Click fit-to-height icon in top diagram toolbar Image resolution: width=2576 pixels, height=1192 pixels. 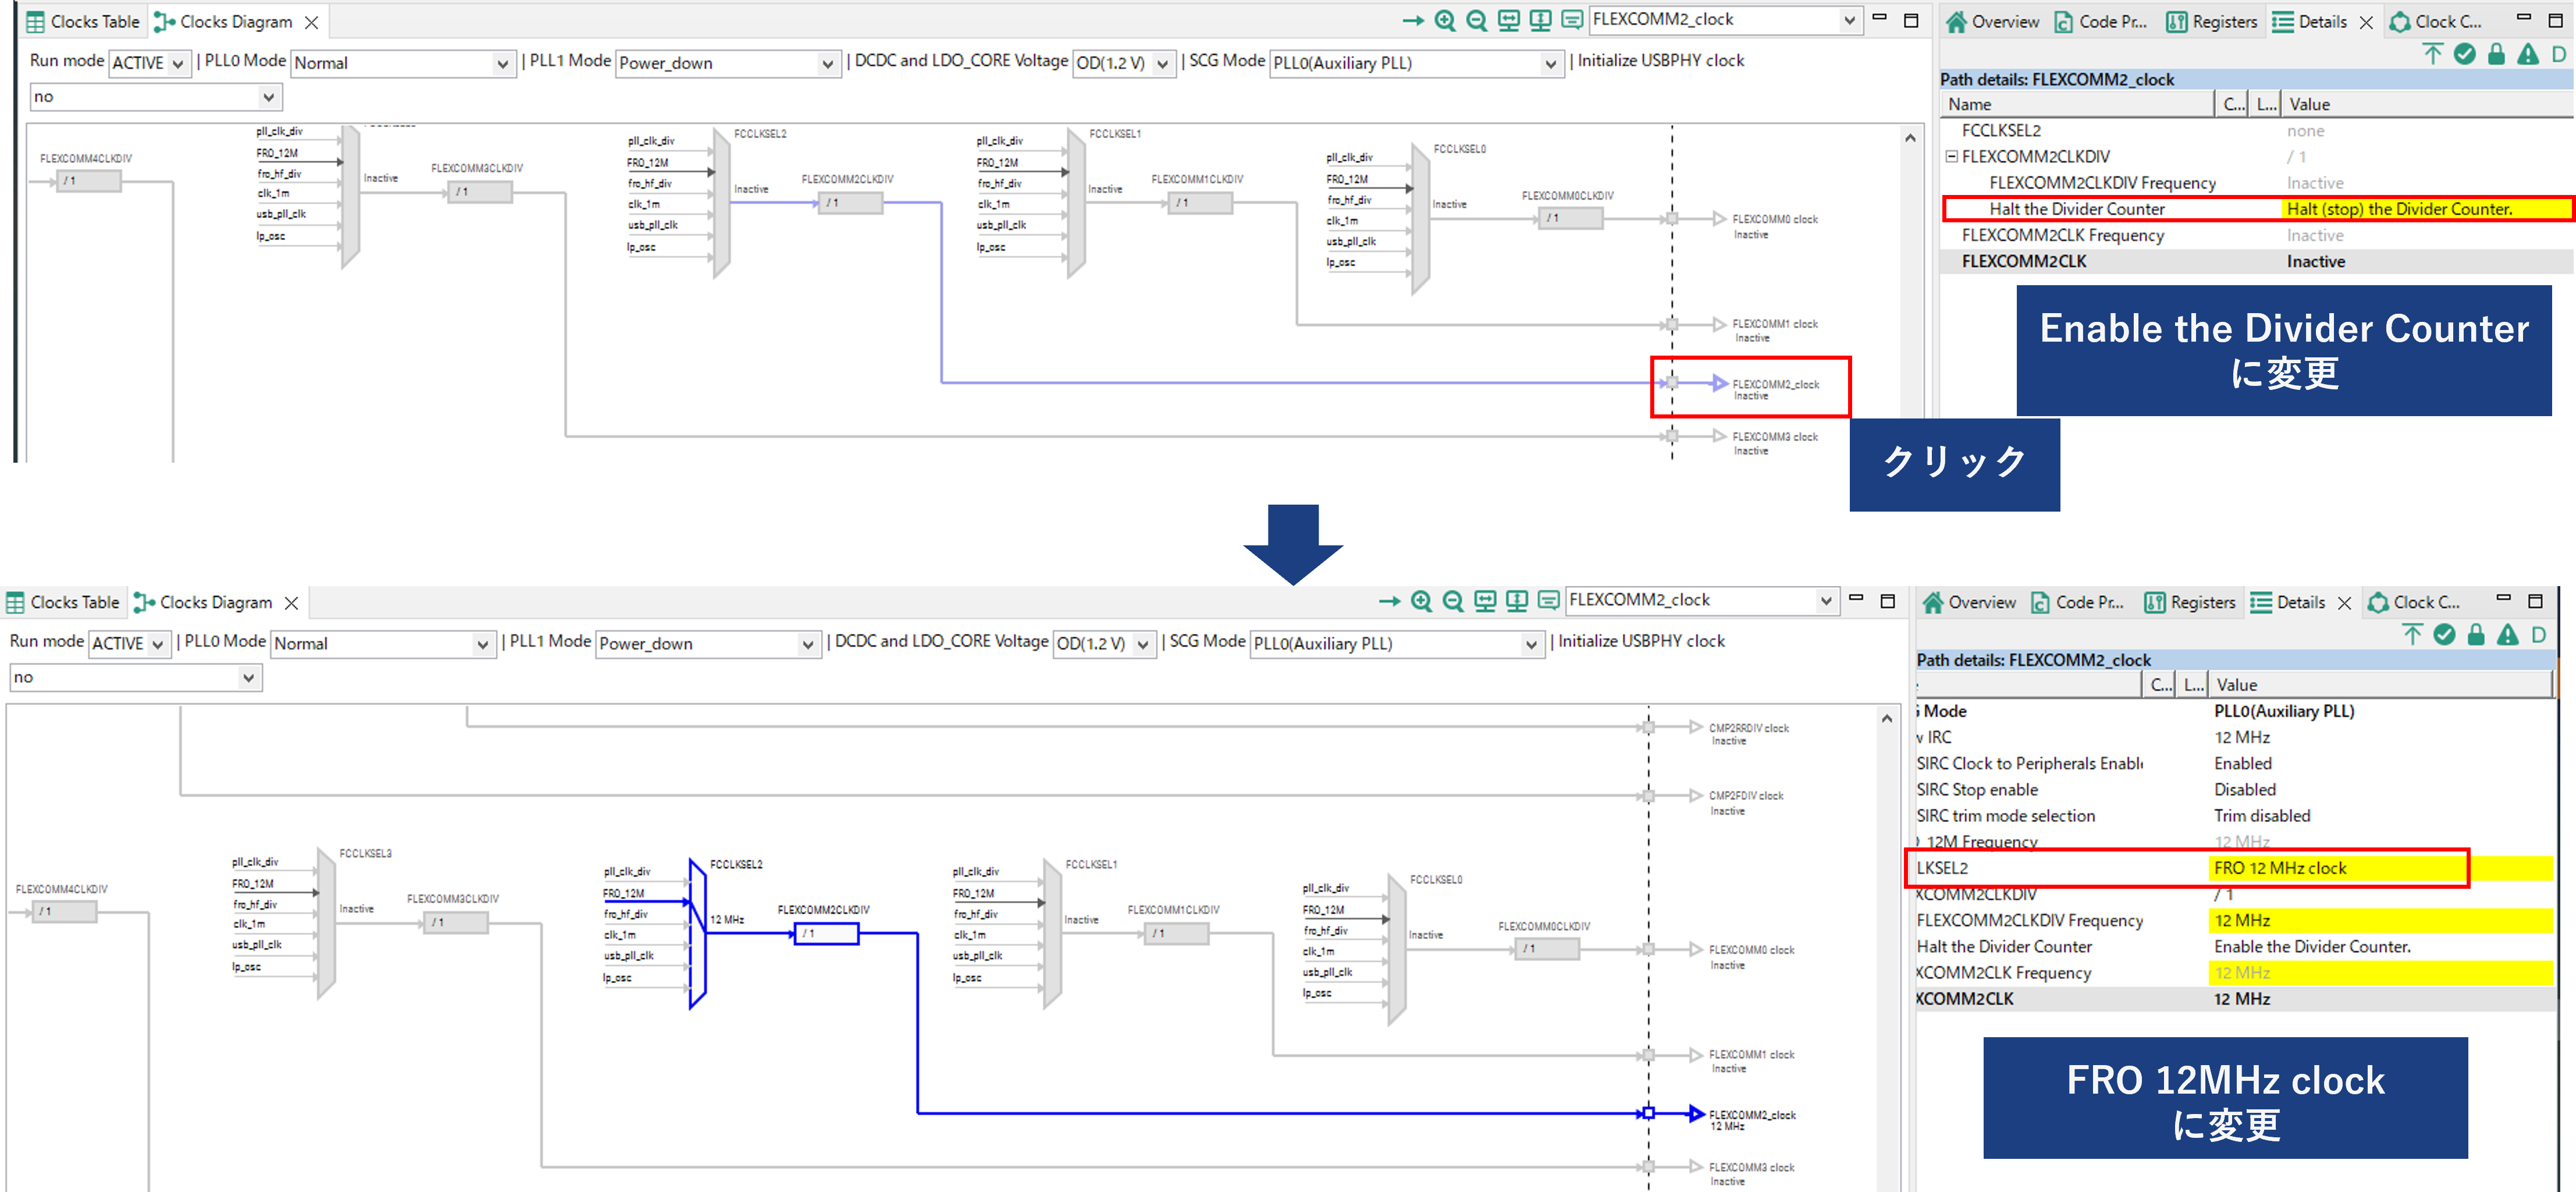[1540, 21]
